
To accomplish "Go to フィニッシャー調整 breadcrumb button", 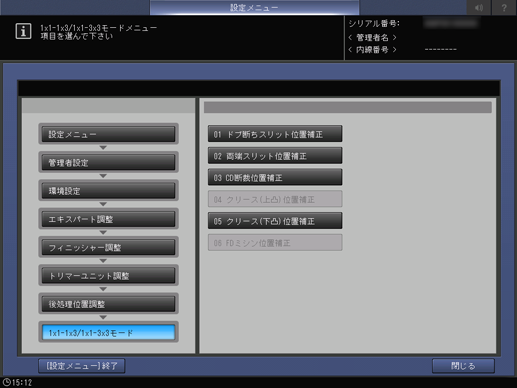I will coord(108,247).
